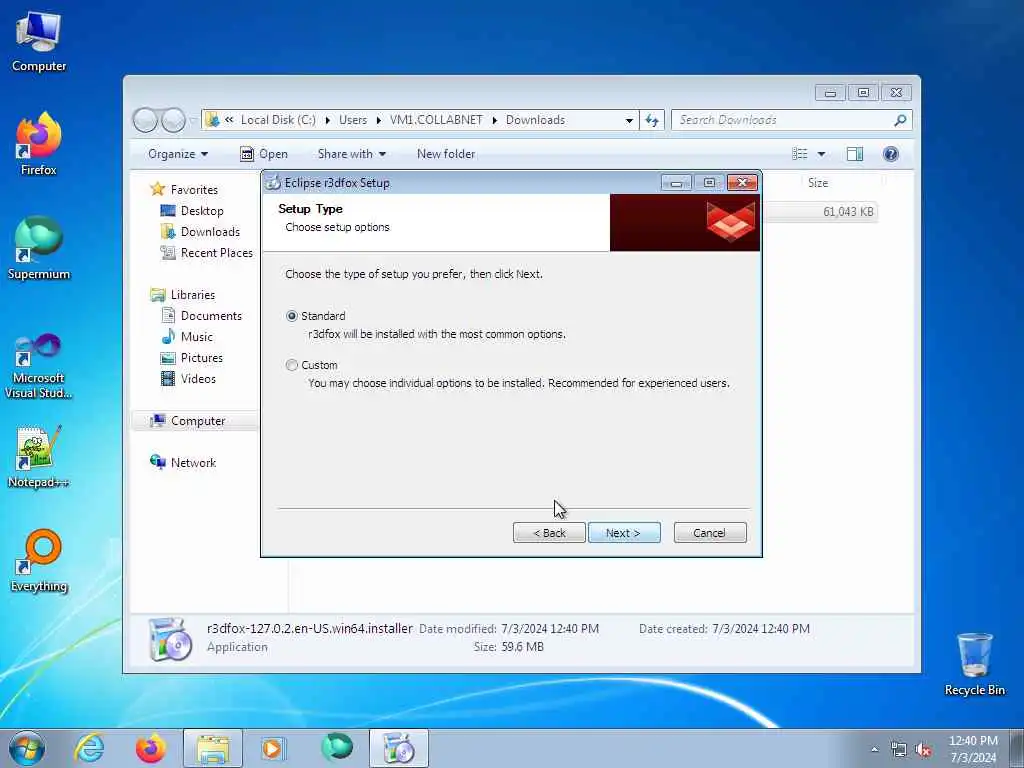Refresh the Downloads folder listing
Screen dimensions: 1024x768
[x=652, y=120]
